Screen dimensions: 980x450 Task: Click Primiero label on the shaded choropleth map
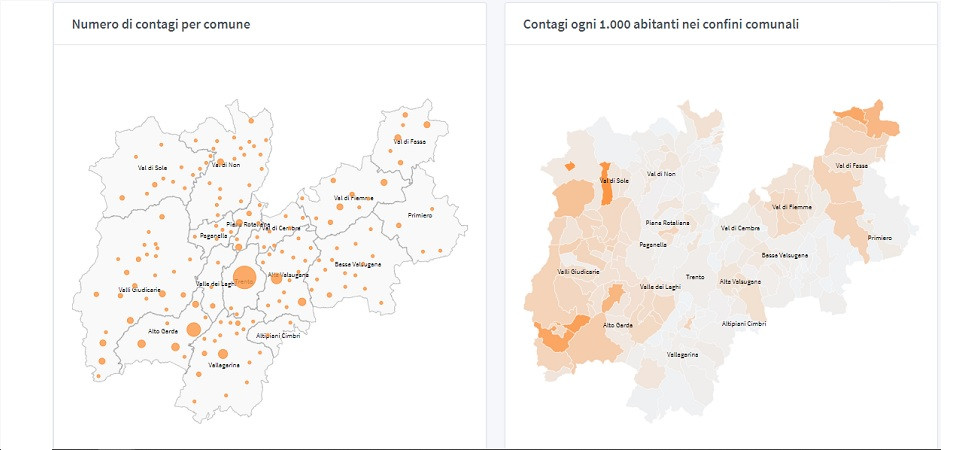pos(879,238)
